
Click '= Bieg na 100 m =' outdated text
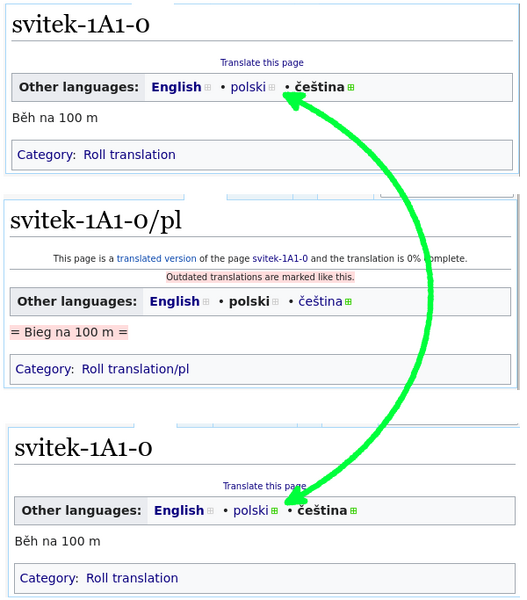(x=69, y=332)
